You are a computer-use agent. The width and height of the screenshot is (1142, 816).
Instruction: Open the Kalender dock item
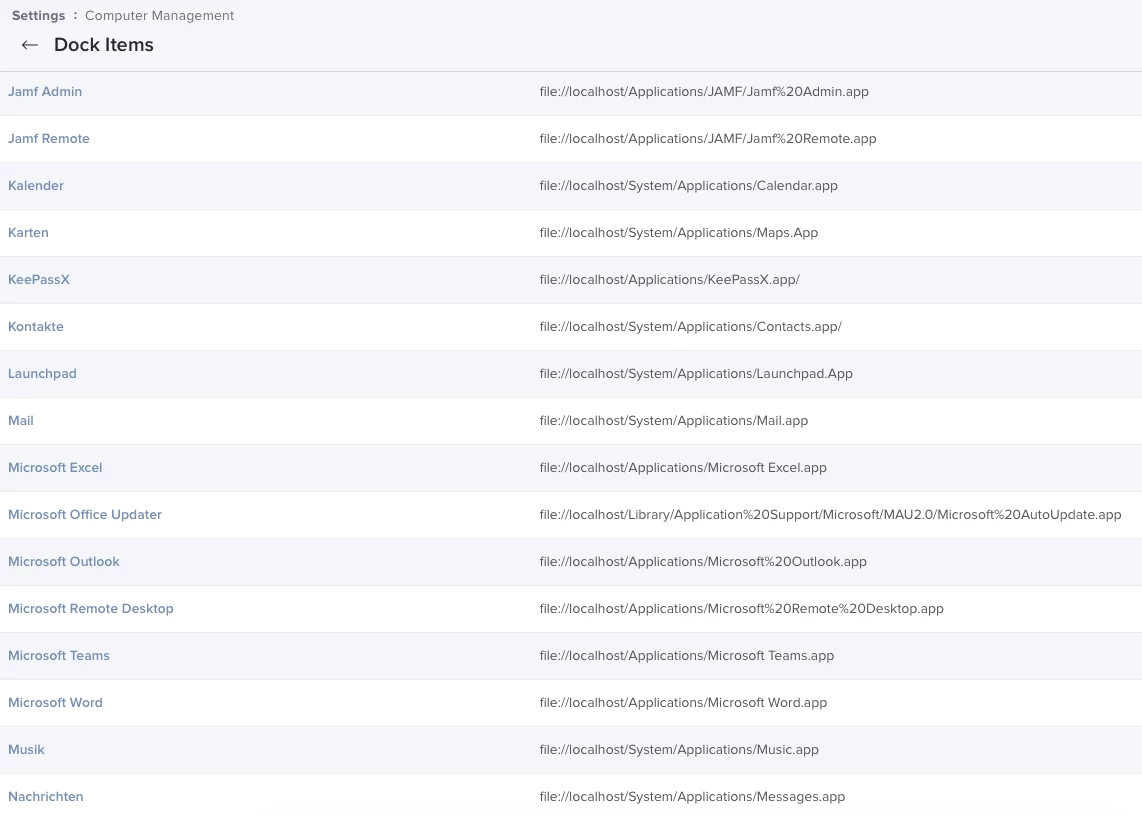[x=36, y=186]
